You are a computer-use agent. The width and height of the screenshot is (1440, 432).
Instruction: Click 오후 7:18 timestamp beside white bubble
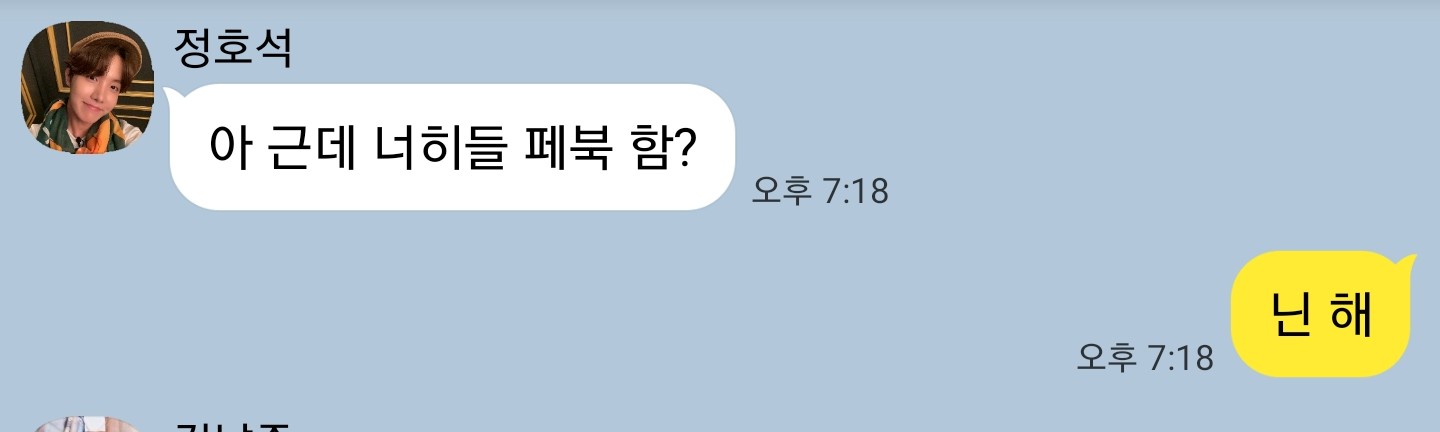tap(820, 190)
